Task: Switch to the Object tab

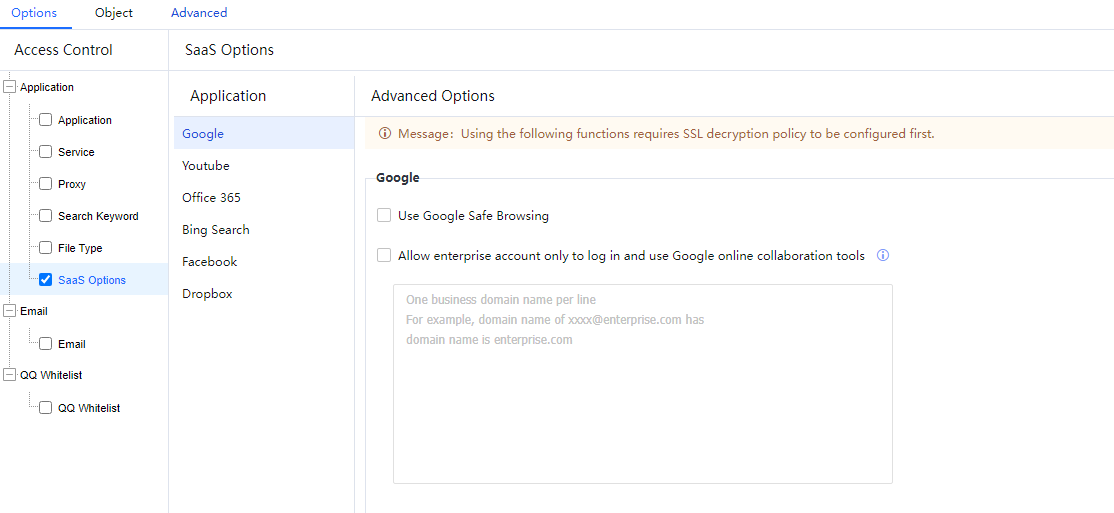Action: coord(114,13)
